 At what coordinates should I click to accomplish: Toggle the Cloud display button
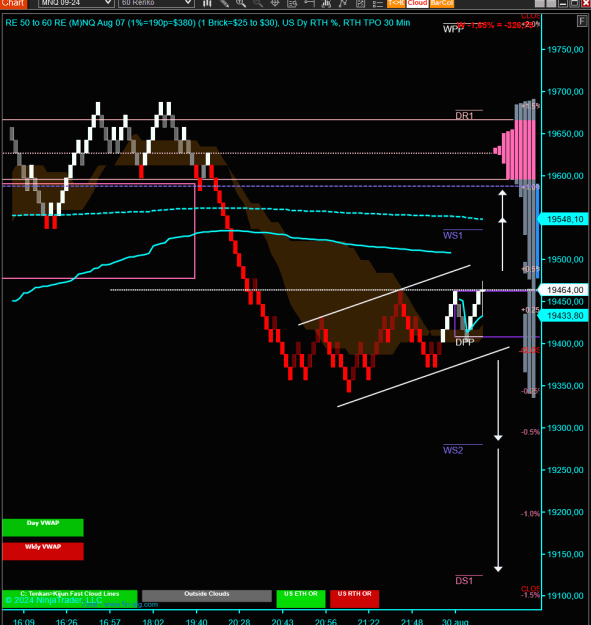point(417,3)
